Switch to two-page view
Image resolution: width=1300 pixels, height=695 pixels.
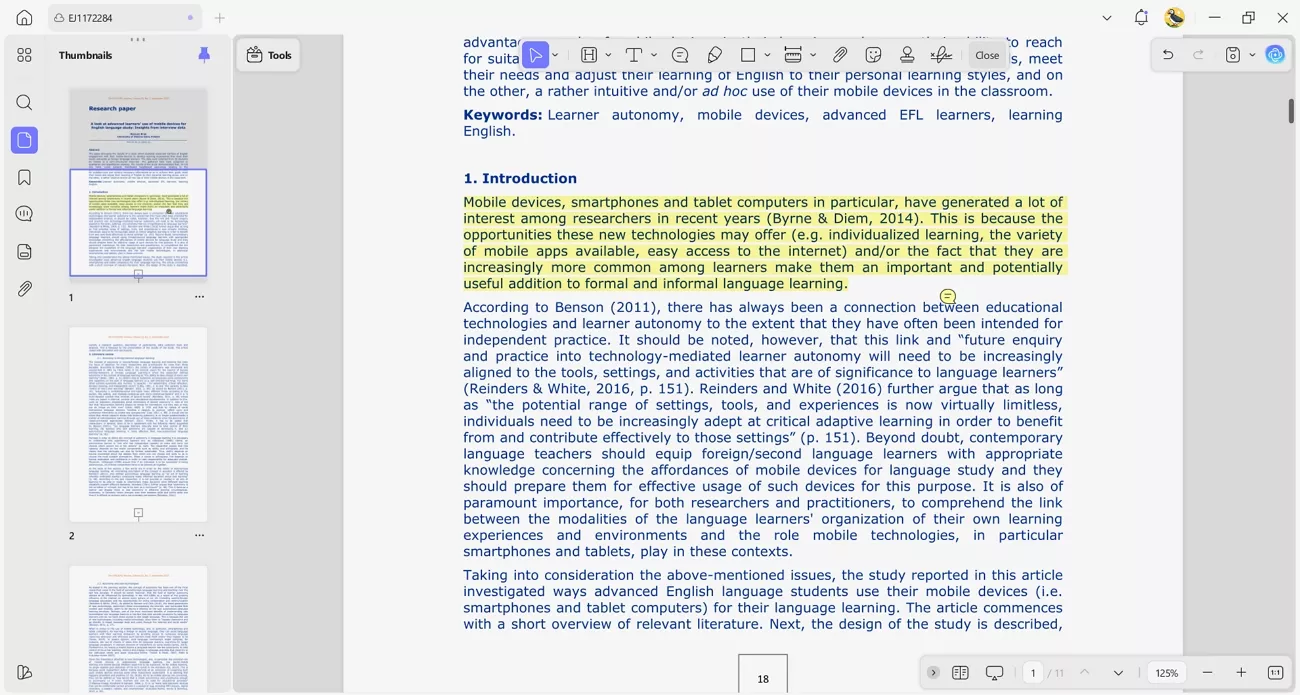click(961, 673)
